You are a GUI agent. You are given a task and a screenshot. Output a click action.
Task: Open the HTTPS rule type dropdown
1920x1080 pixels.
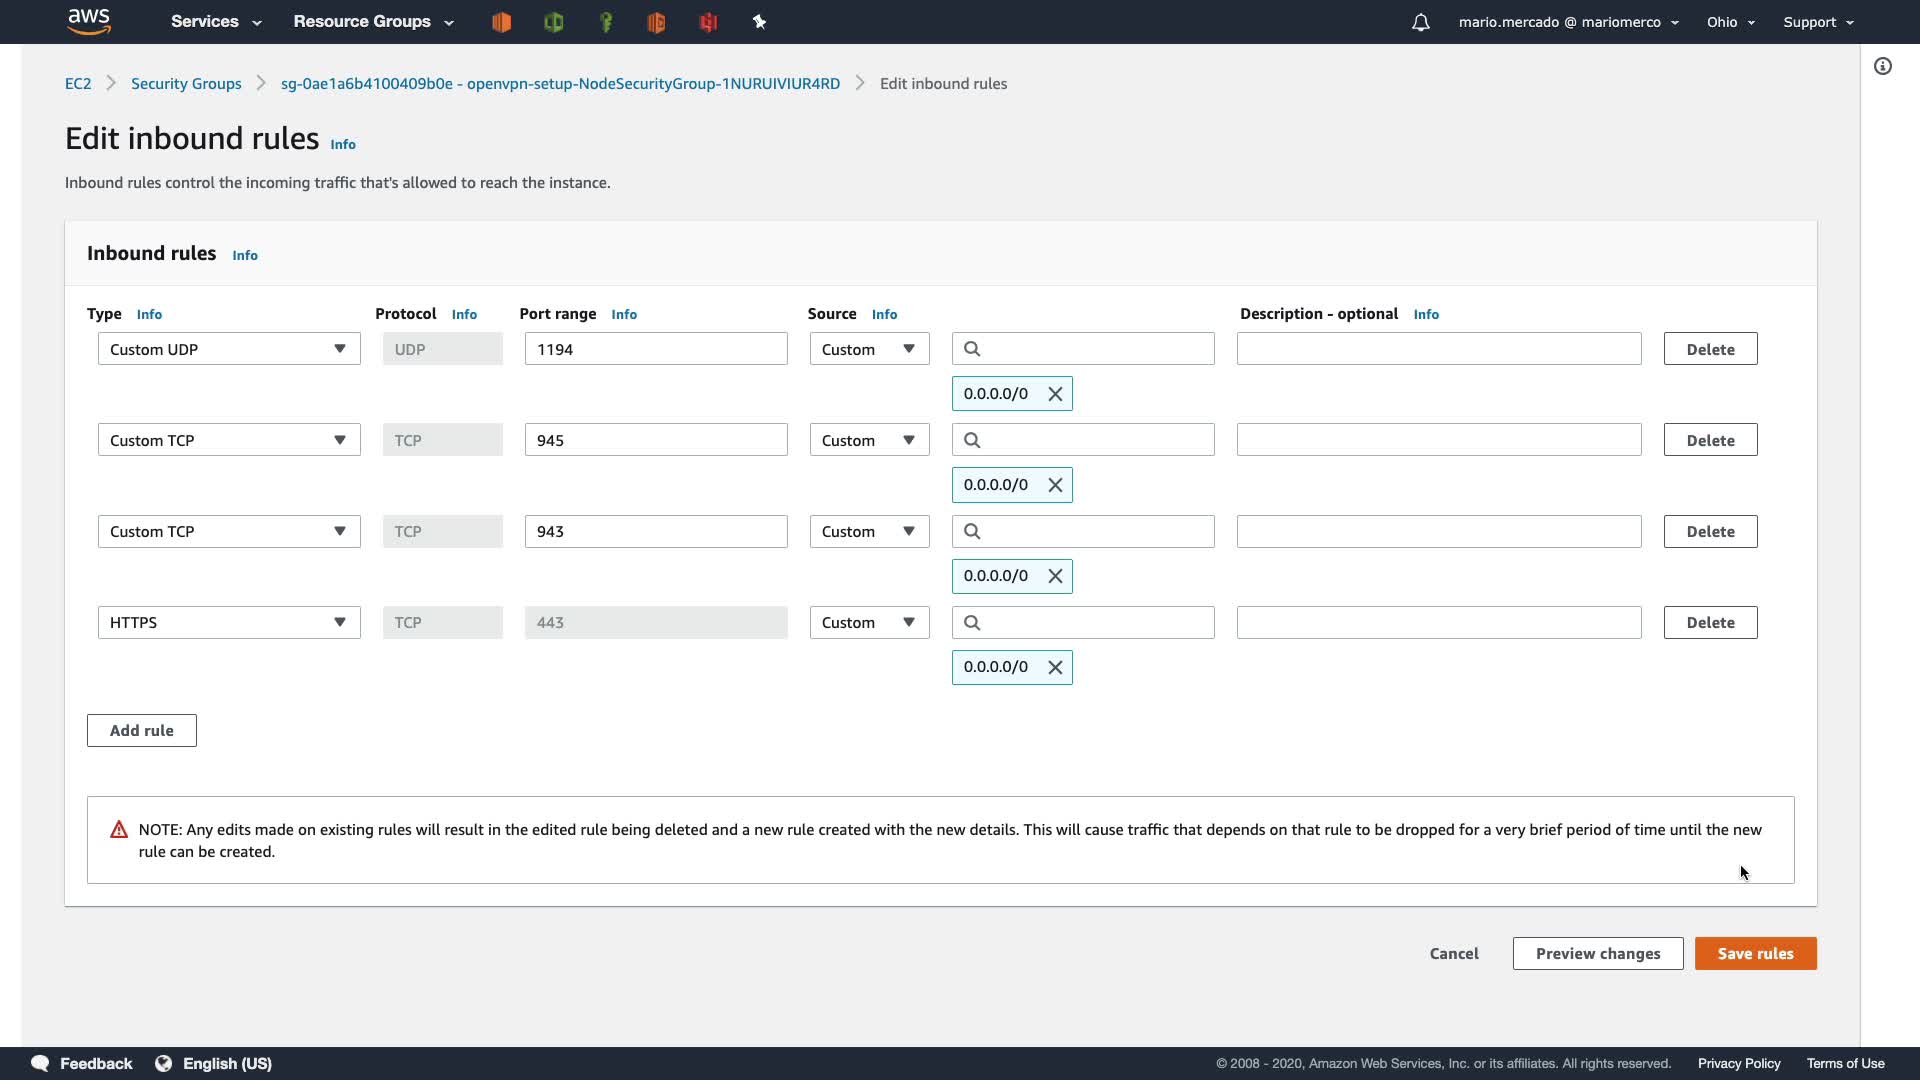click(x=229, y=622)
